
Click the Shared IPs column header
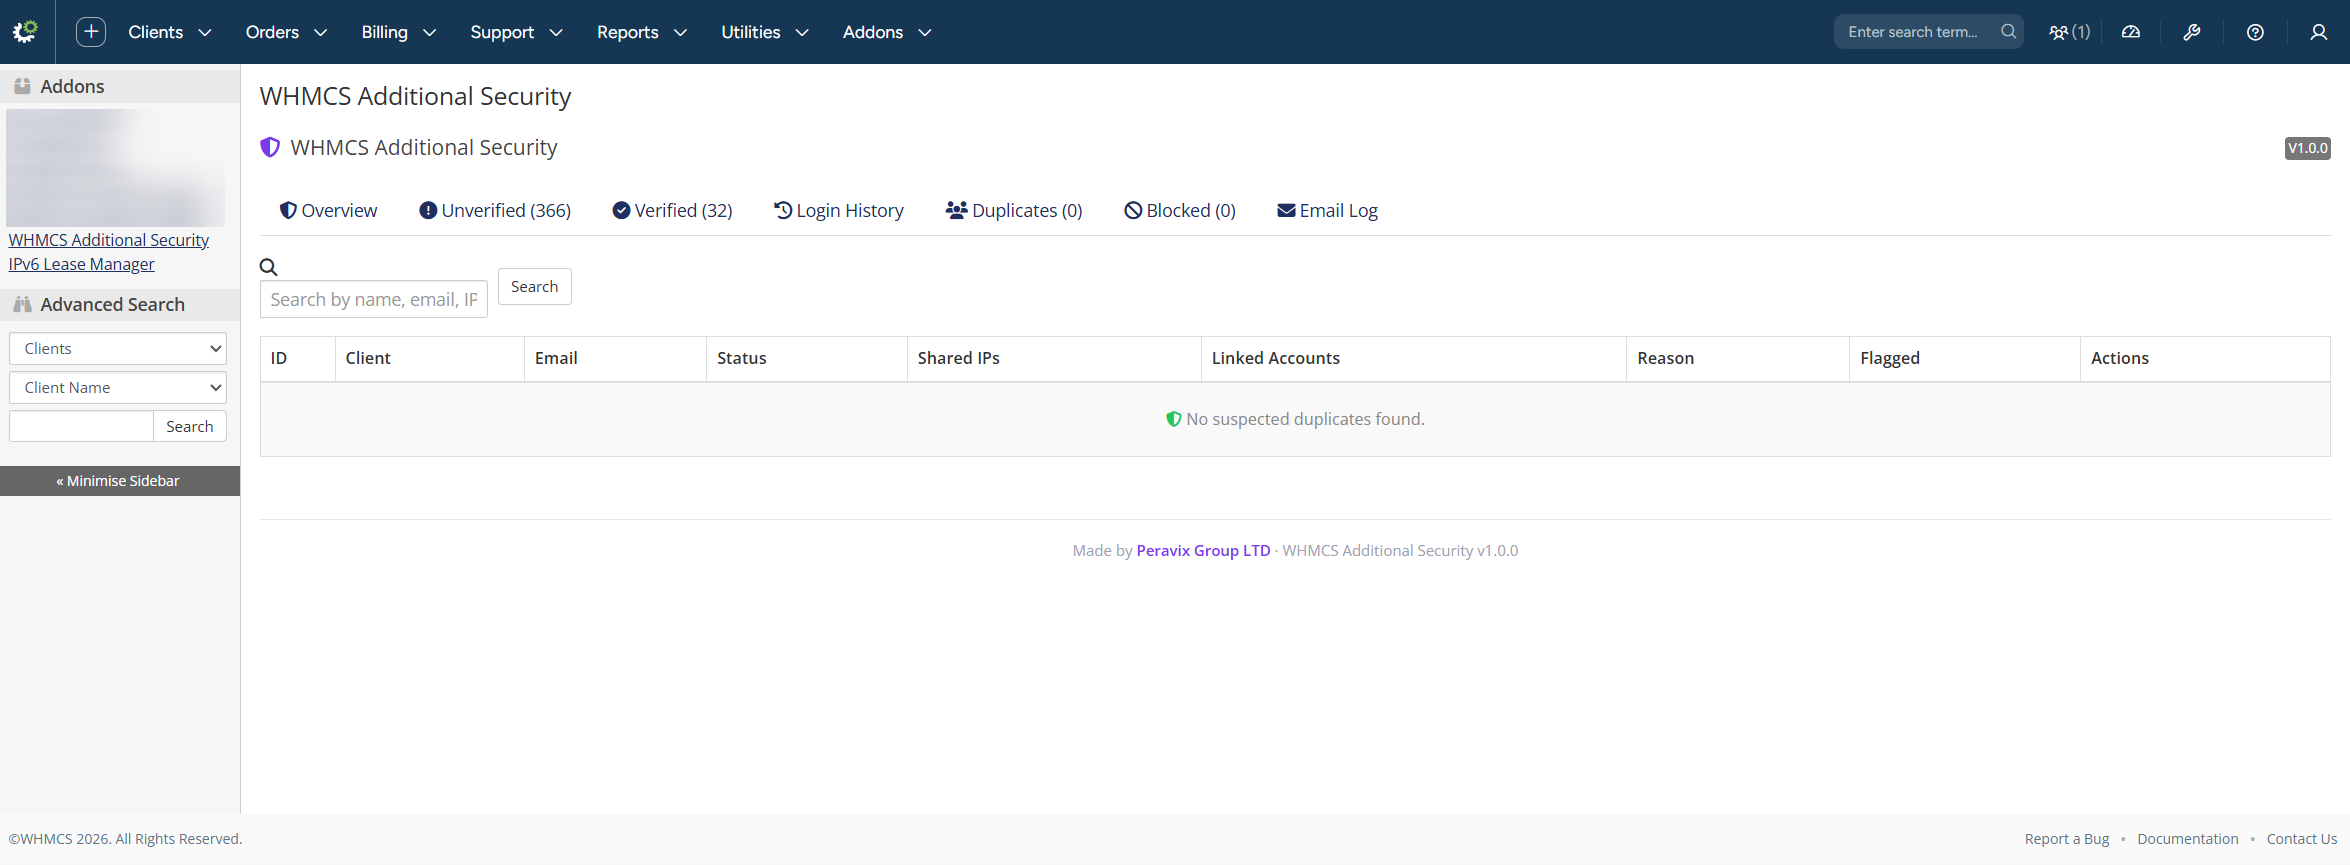(1054, 358)
